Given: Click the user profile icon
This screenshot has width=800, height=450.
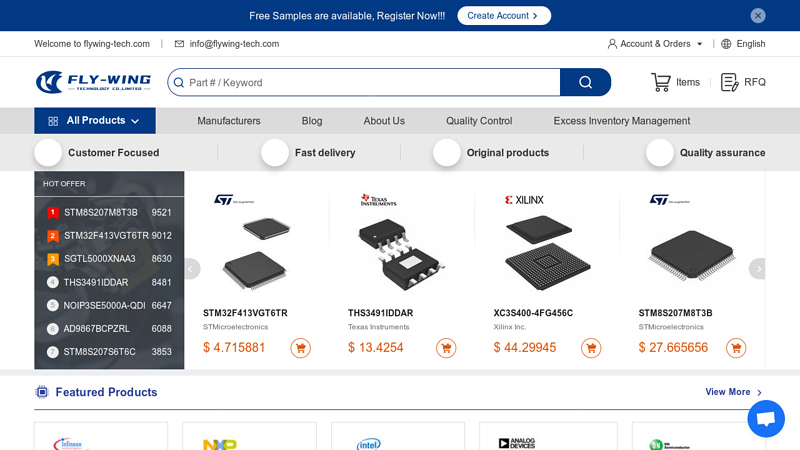Looking at the screenshot, I should [612, 44].
